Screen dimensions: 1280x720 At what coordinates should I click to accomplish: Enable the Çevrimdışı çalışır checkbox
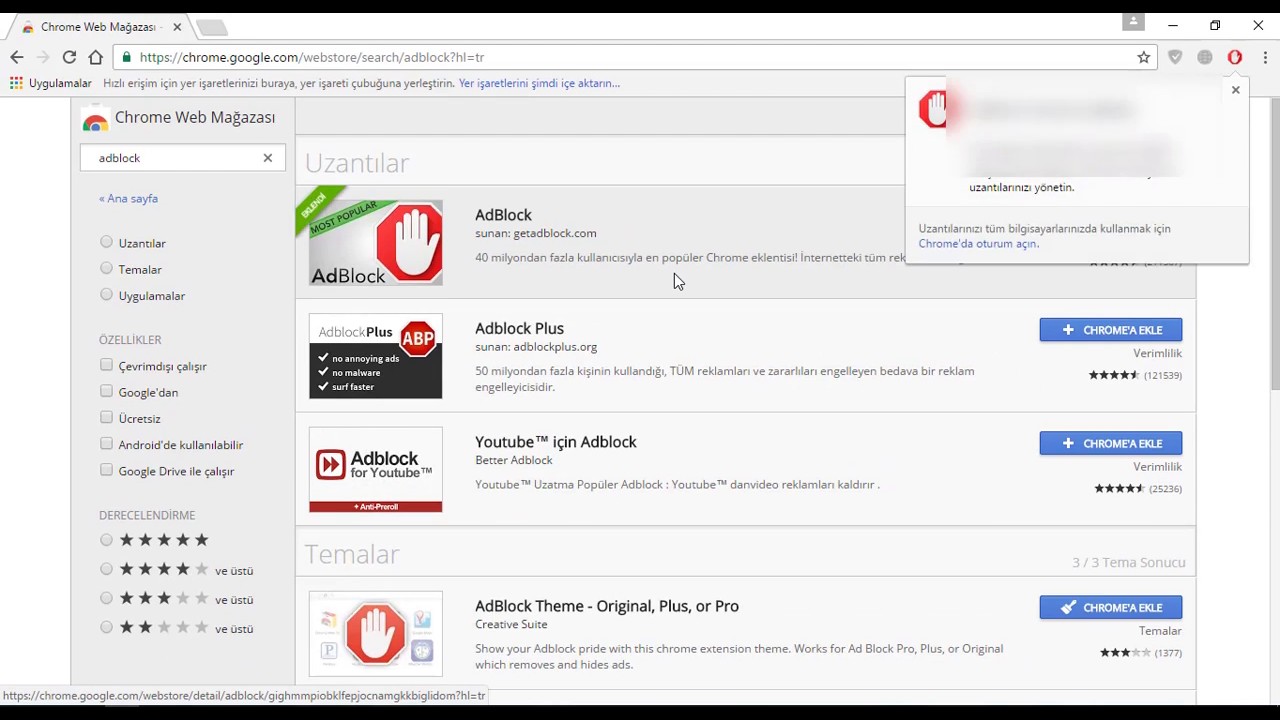pyautogui.click(x=106, y=365)
